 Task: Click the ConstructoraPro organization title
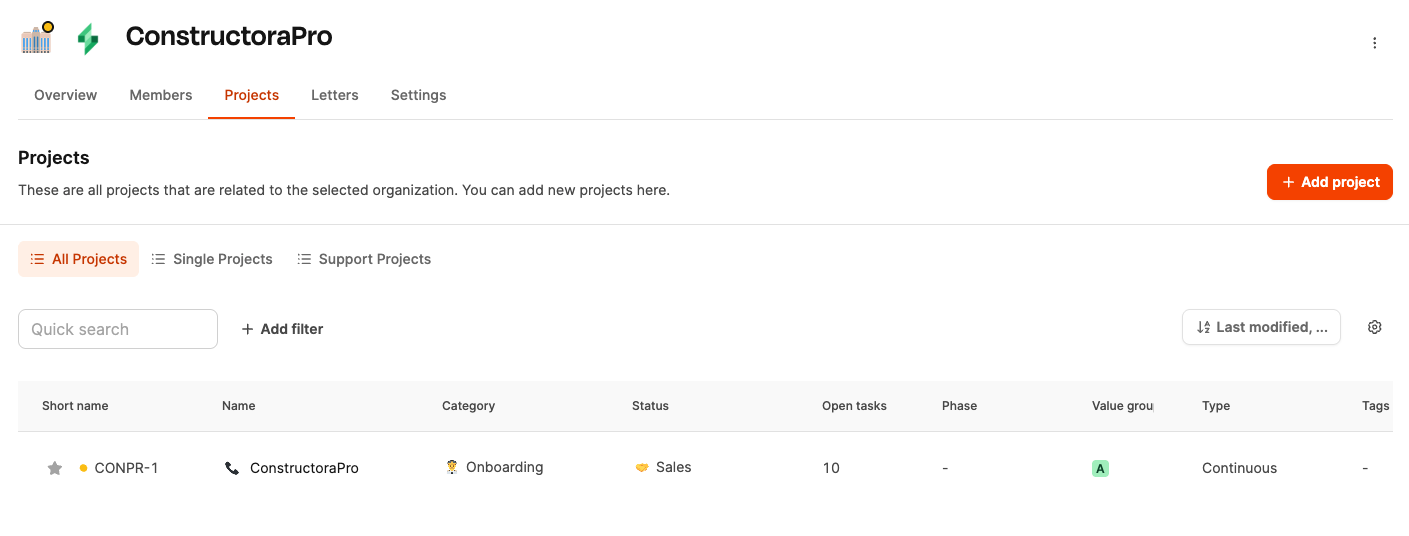[229, 37]
